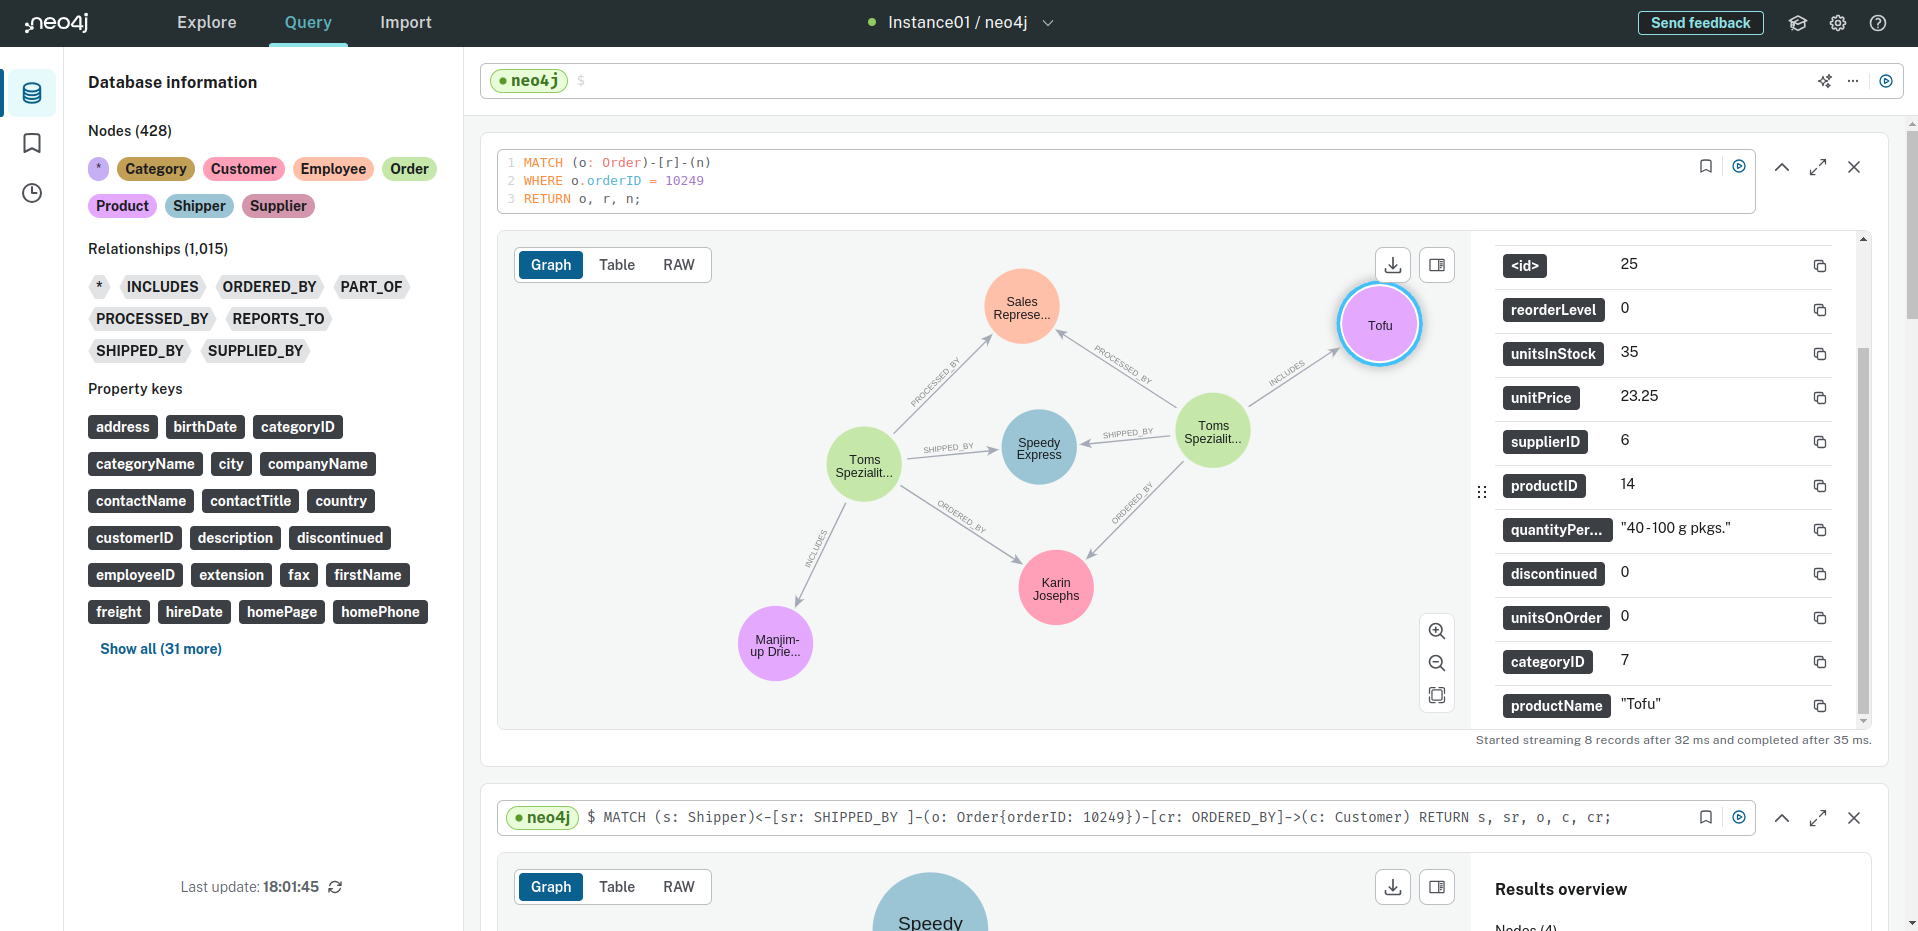The image size is (1918, 931).
Task: Click the companyName property key
Action: 318,464
